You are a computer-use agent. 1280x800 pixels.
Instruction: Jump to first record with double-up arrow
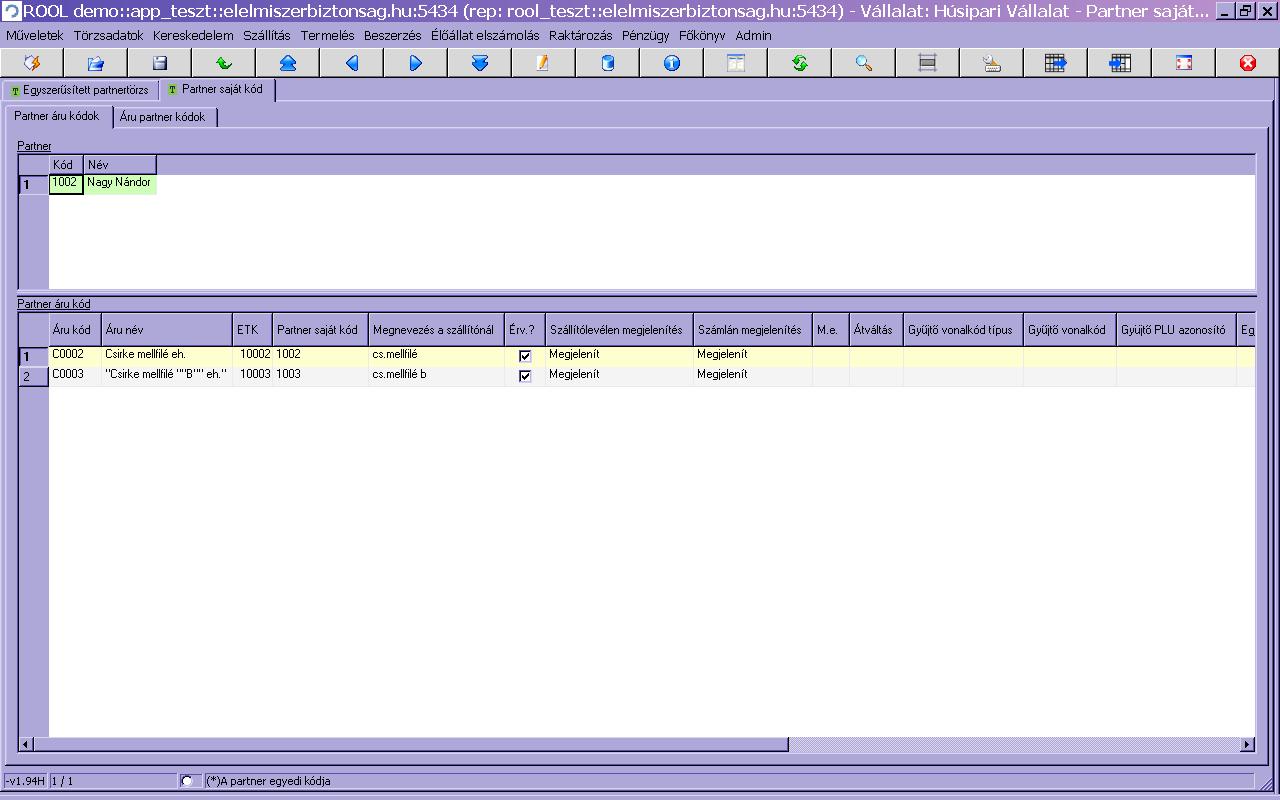tap(288, 63)
